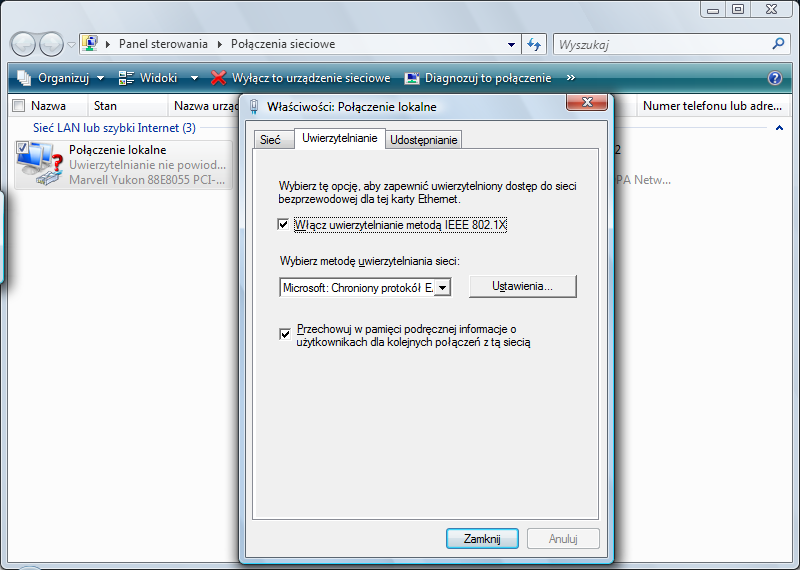800x570 pixels.
Task: Open the authentication method dropdown
Action: click(443, 288)
